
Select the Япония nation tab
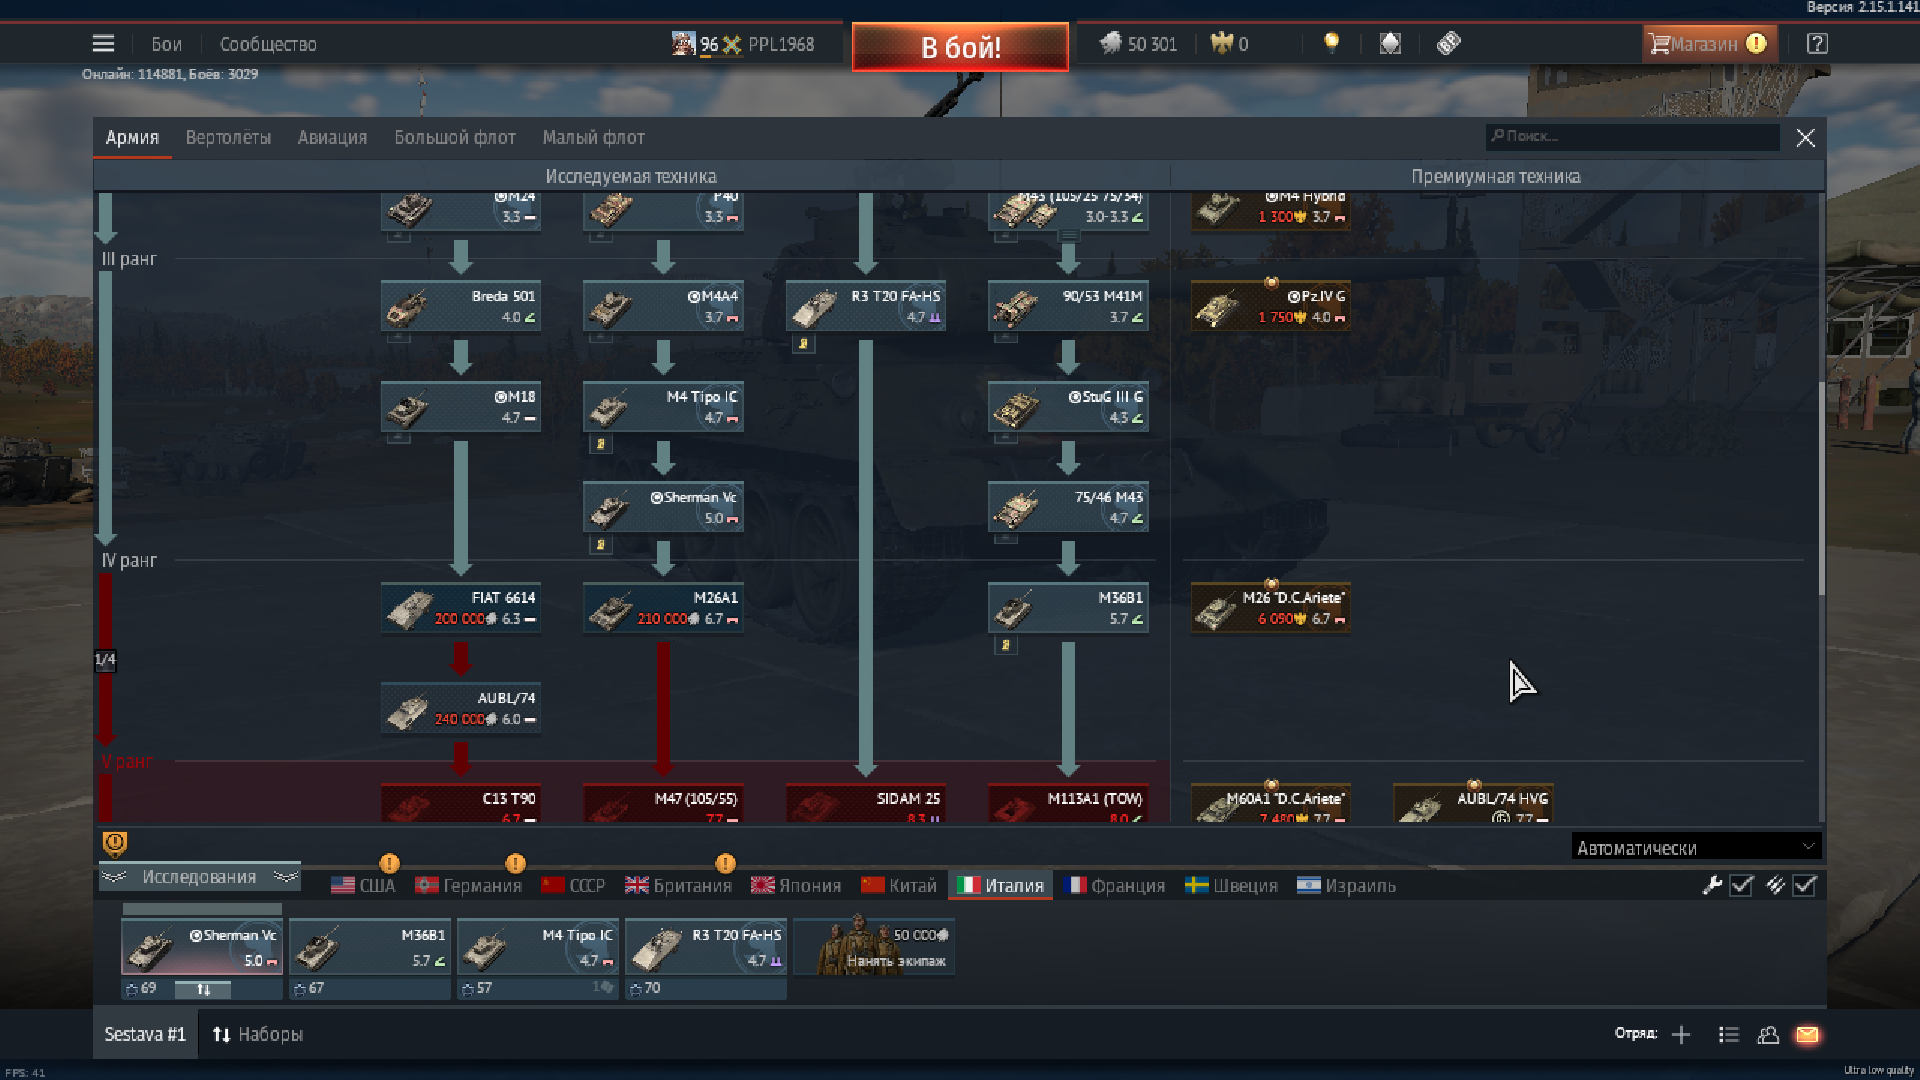(x=796, y=886)
